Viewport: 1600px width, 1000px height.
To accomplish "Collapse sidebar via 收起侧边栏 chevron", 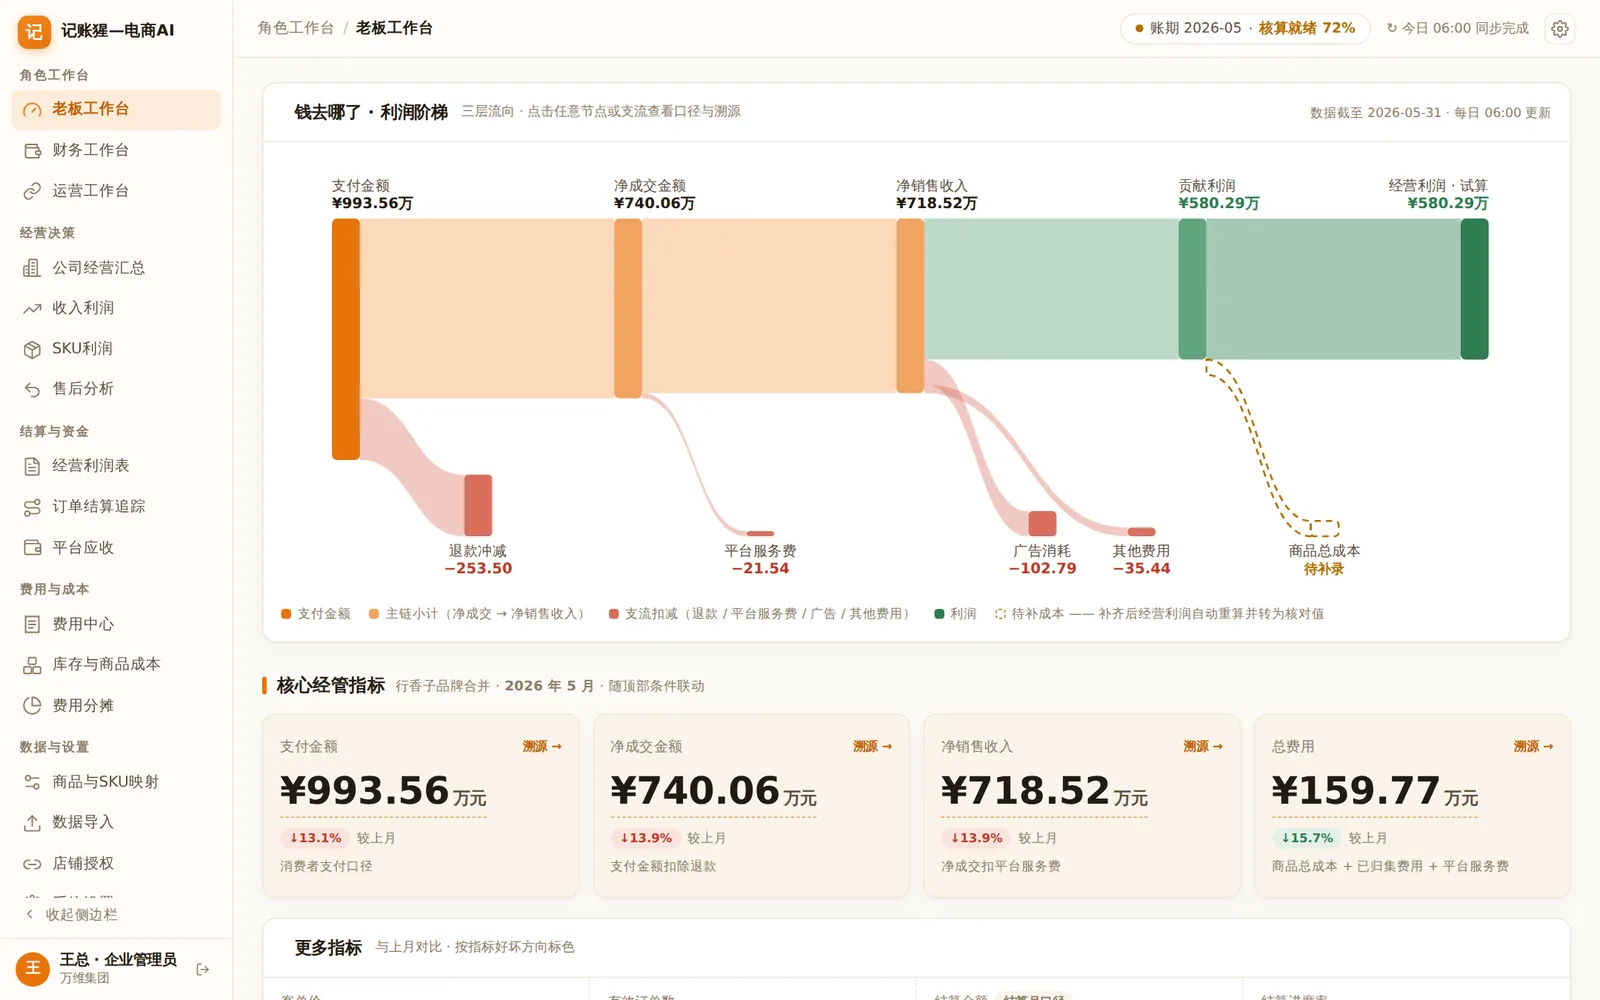I will 30,914.
